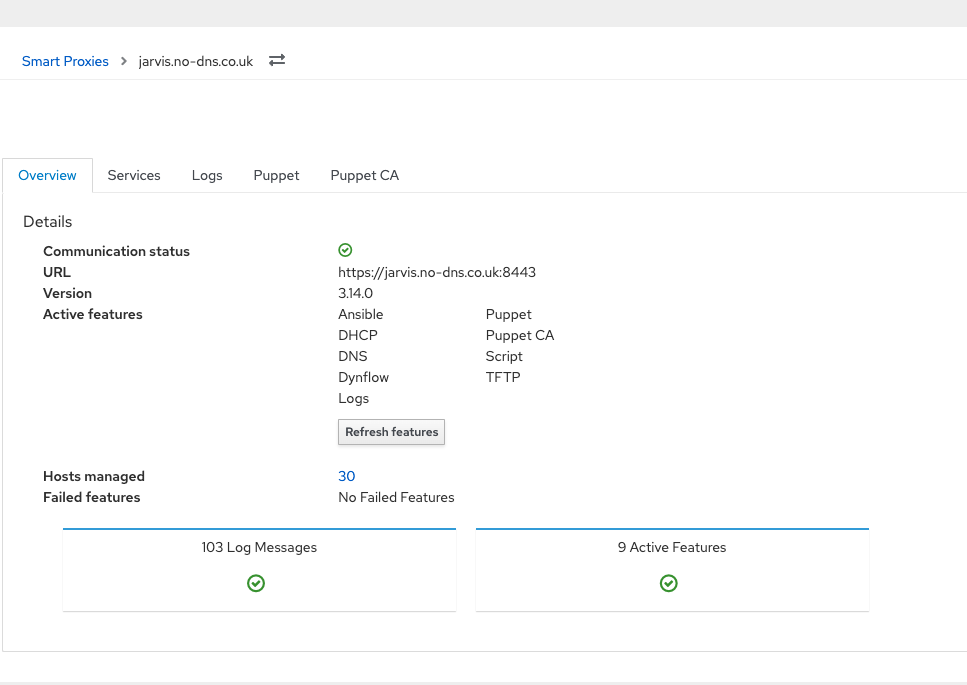This screenshot has height=685, width=967.
Task: Click the 9 Active Features card title
Action: pyautogui.click(x=672, y=548)
